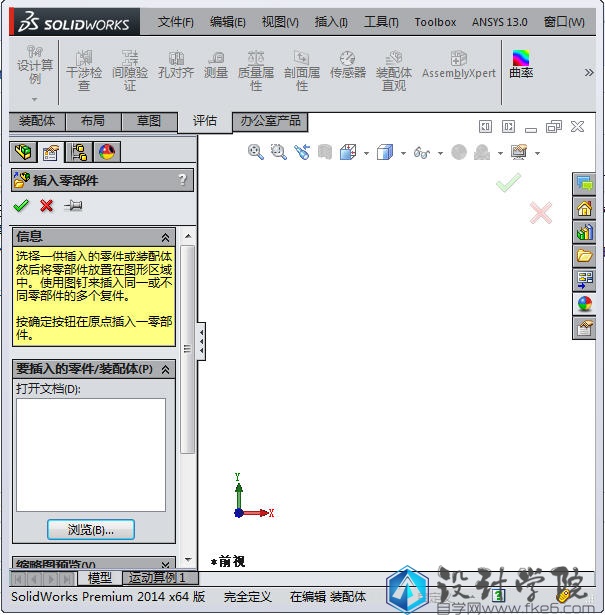Collapse the 信息 section
The height and width of the screenshot is (615, 605).
click(166, 237)
